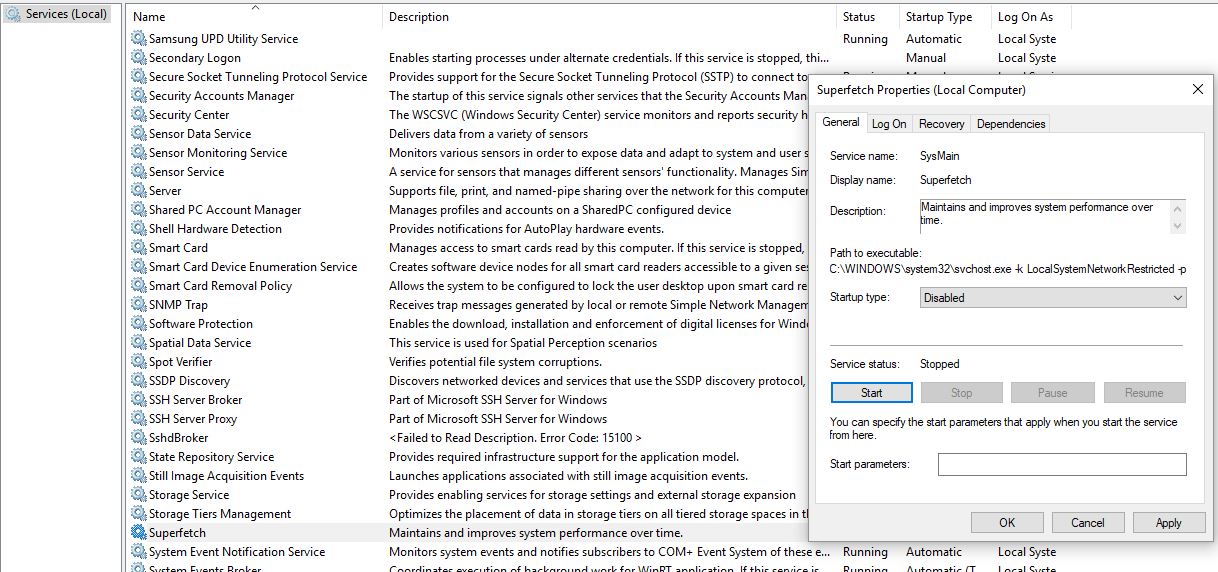The height and width of the screenshot is (572, 1218).
Task: Click the Security Center service gear icon
Action: pyautogui.click(x=138, y=115)
